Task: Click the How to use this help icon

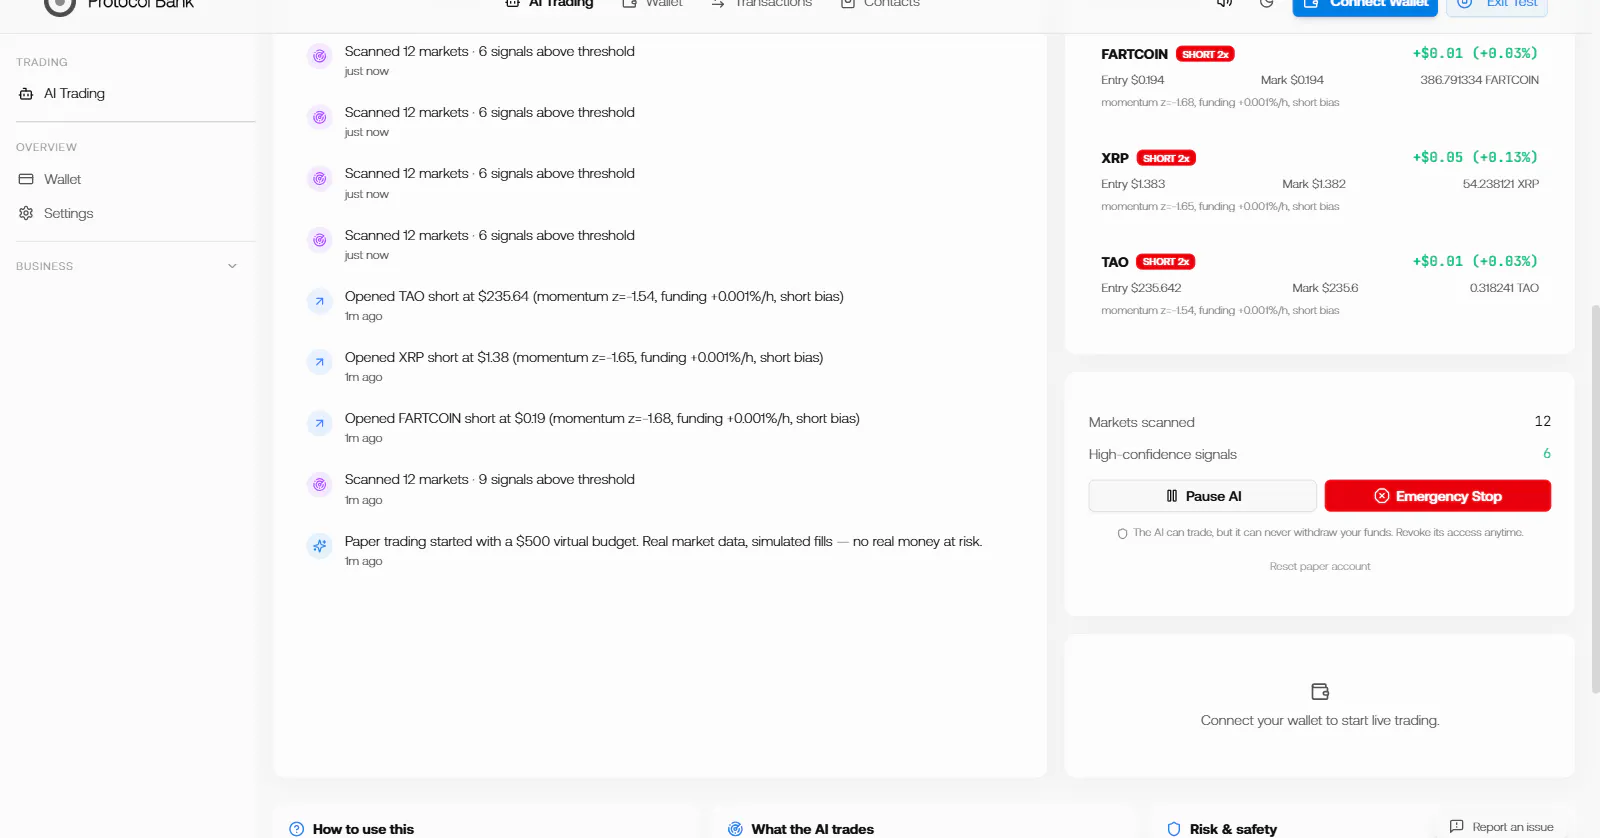Action: (x=296, y=829)
